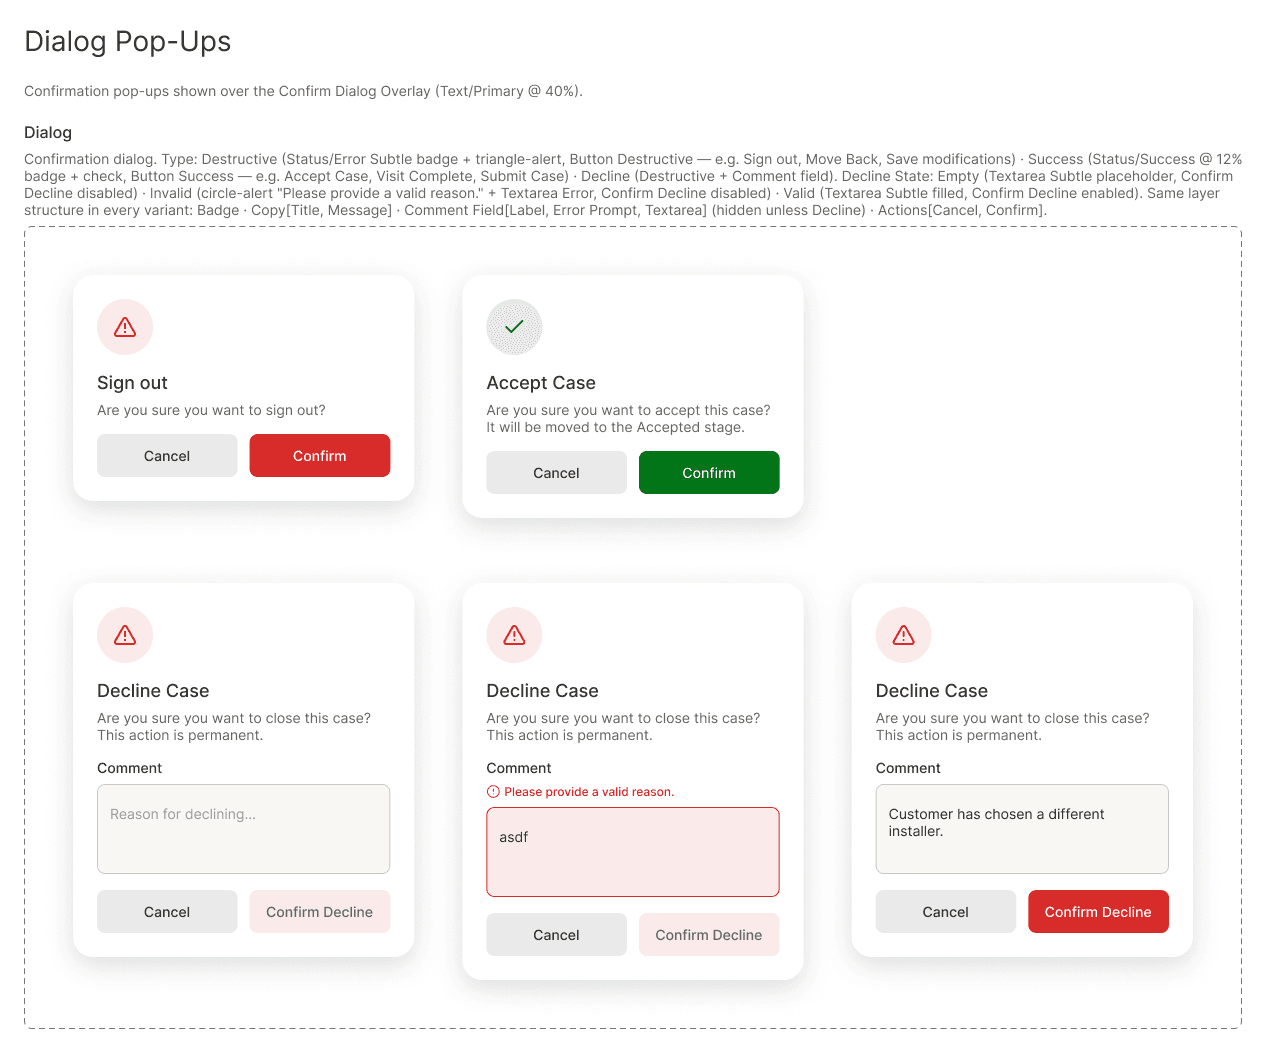Click the 'Dialog Pop-Ups' page heading
The height and width of the screenshot is (1053, 1268).
128,41
